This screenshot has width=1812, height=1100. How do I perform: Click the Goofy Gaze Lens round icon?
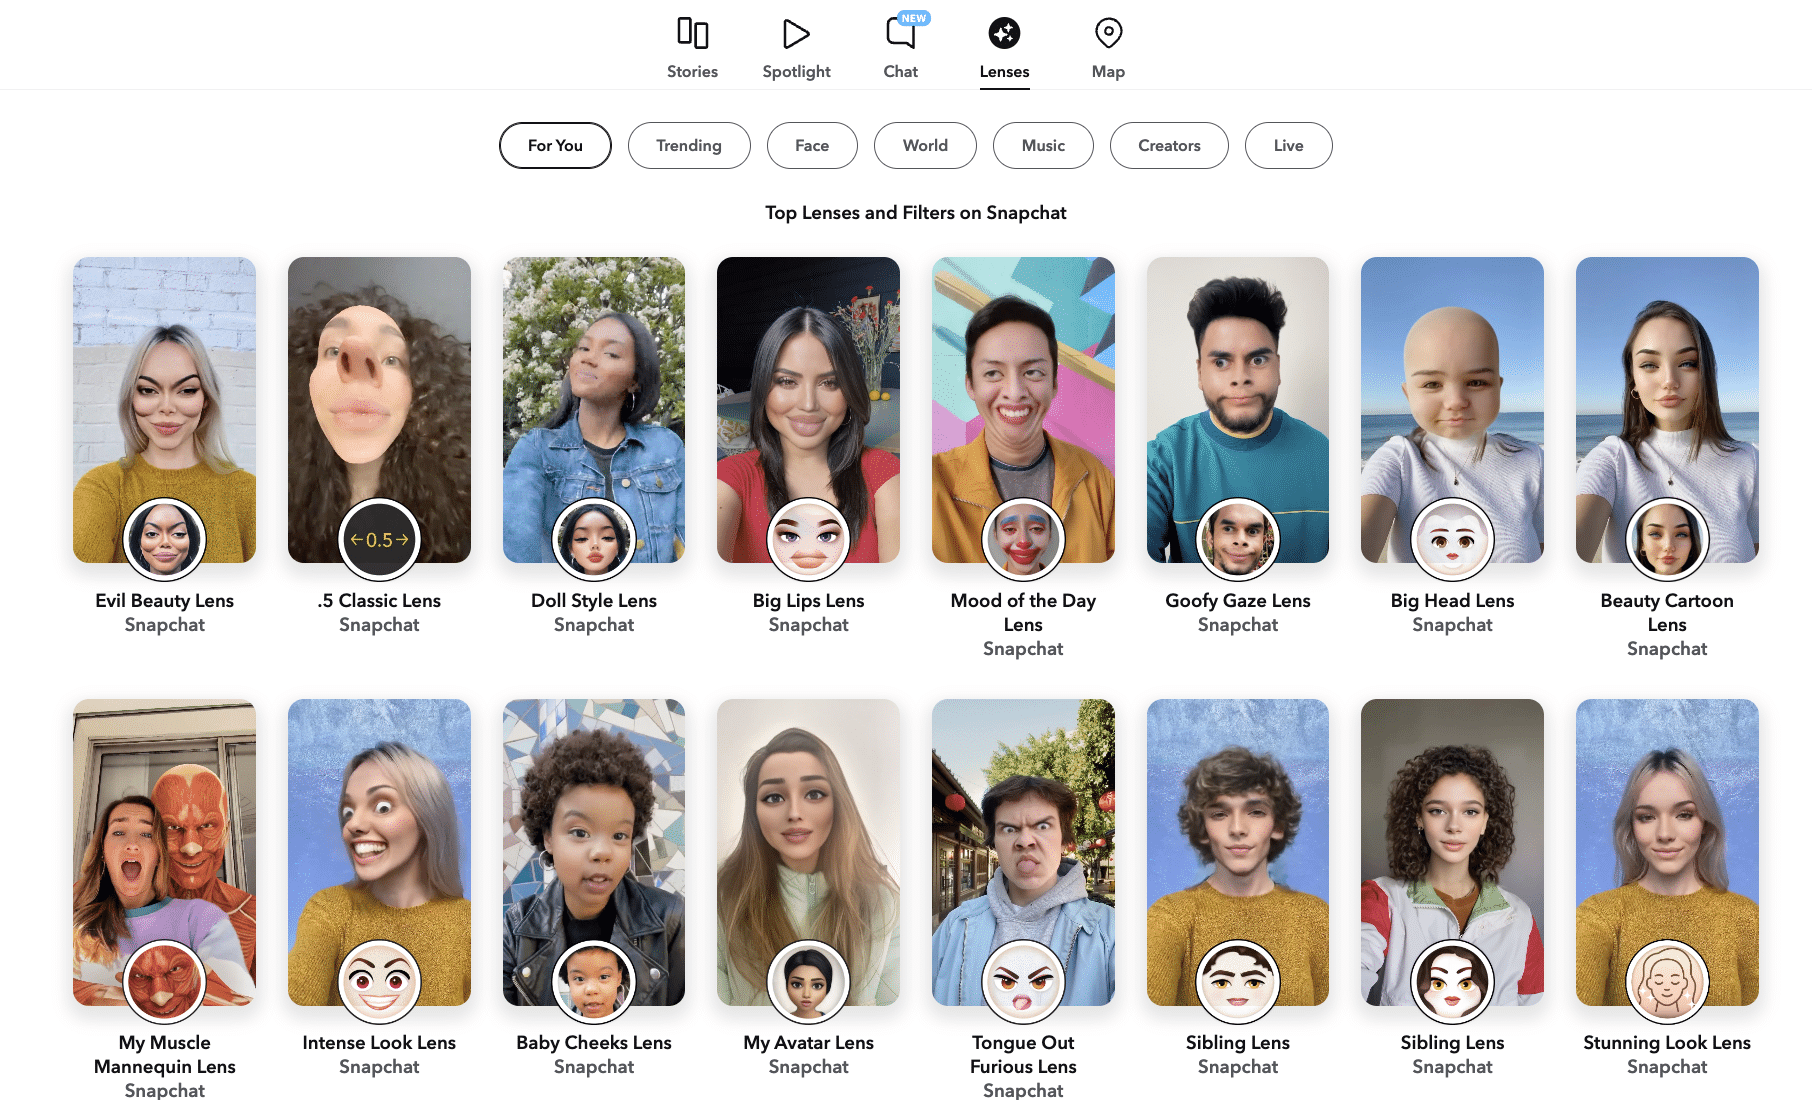[1238, 540]
